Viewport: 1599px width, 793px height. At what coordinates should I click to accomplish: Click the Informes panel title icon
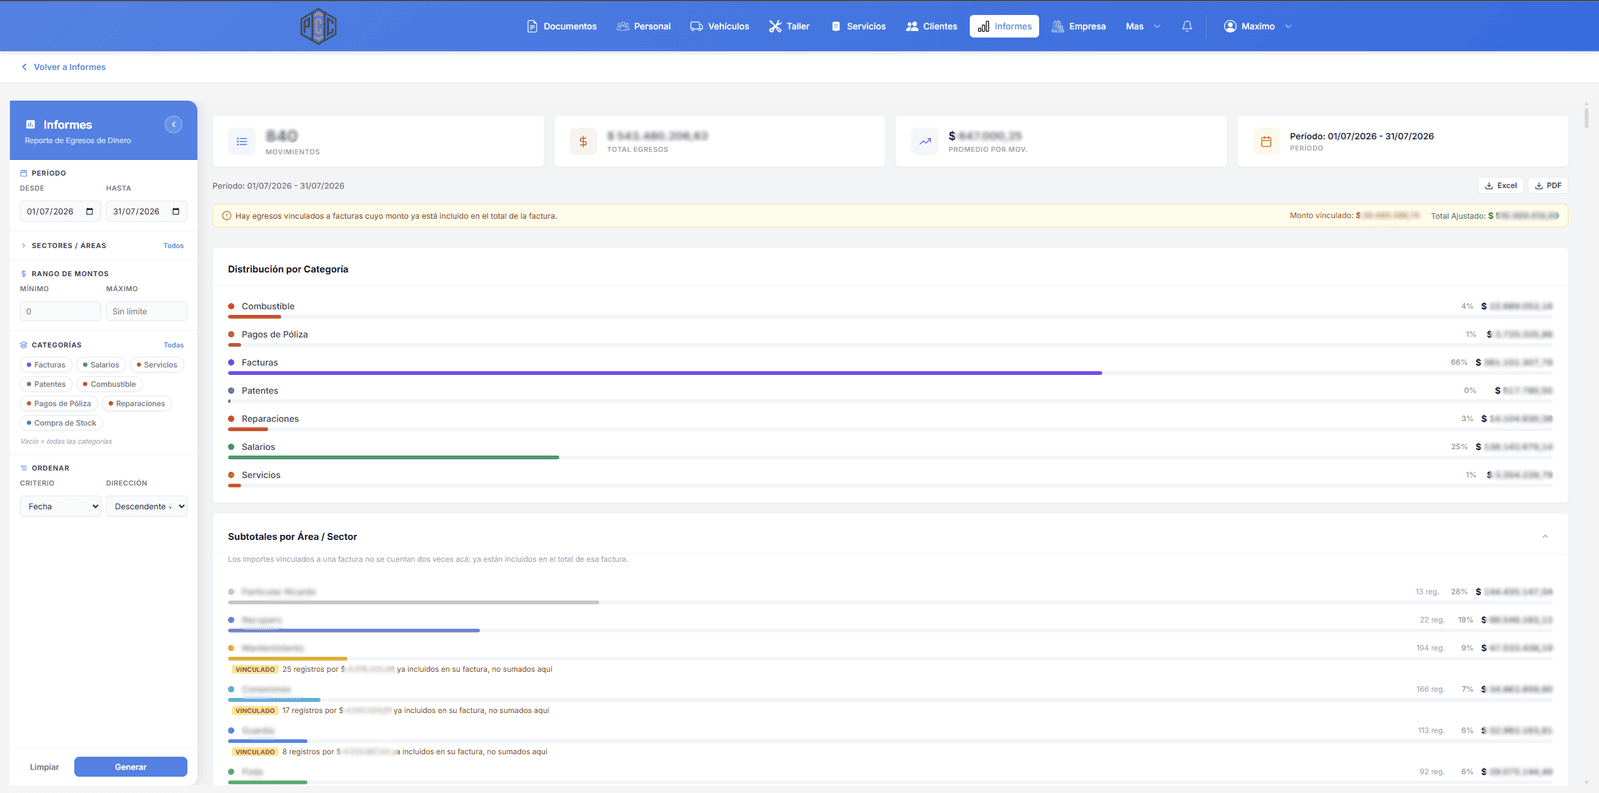pyautogui.click(x=31, y=125)
